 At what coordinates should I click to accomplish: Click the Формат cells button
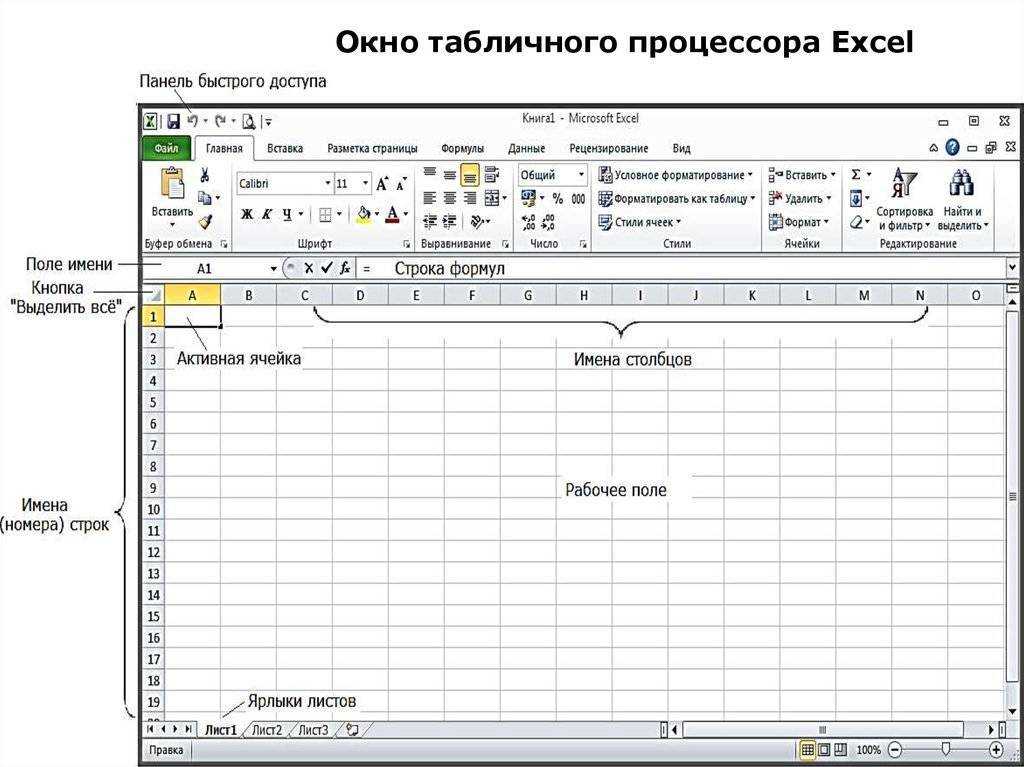pyautogui.click(x=799, y=222)
